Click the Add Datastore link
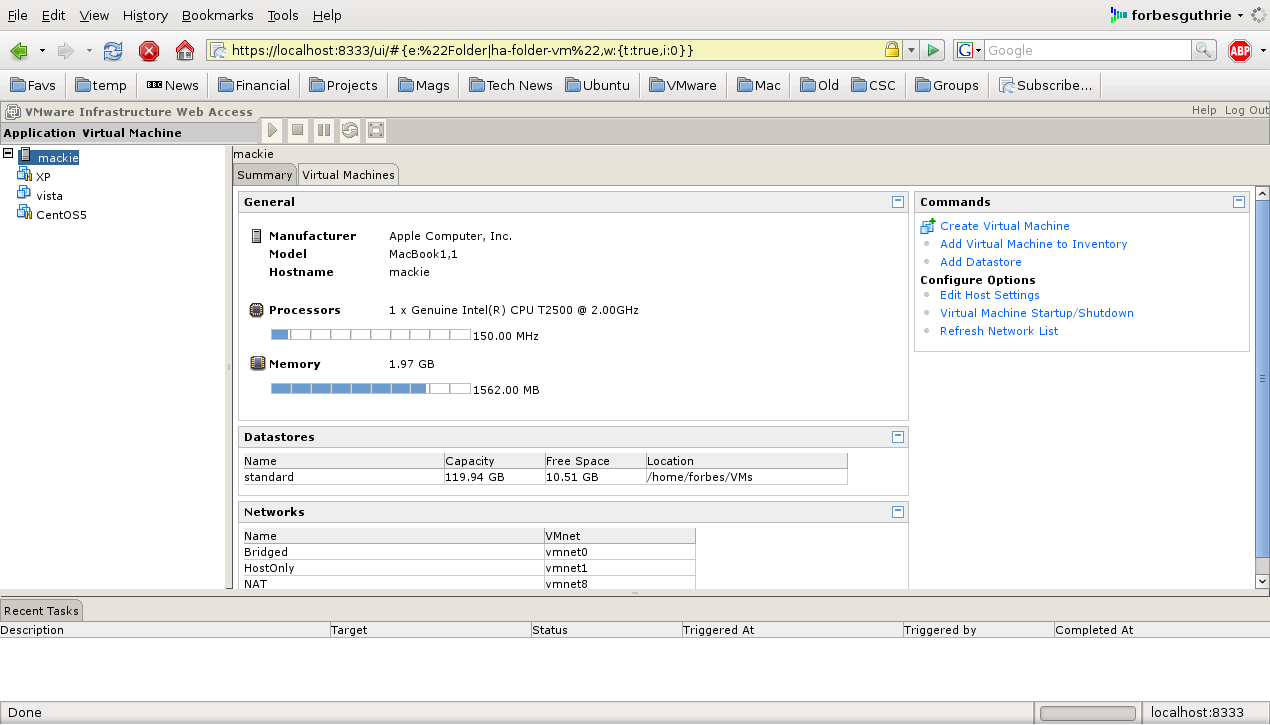1270x725 pixels. coord(981,262)
